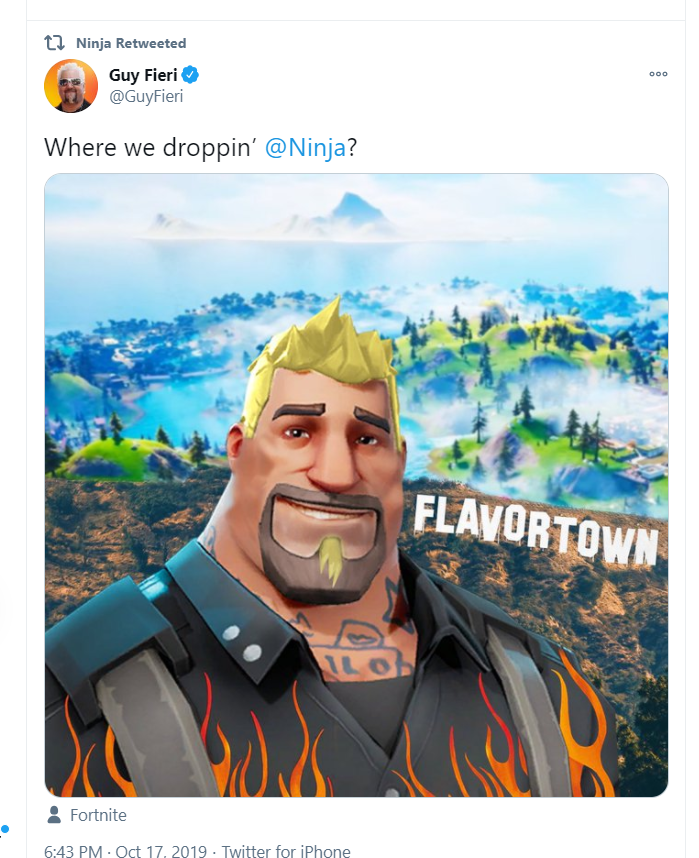
Task: Open the @GuyFieri handle
Action: [146, 96]
